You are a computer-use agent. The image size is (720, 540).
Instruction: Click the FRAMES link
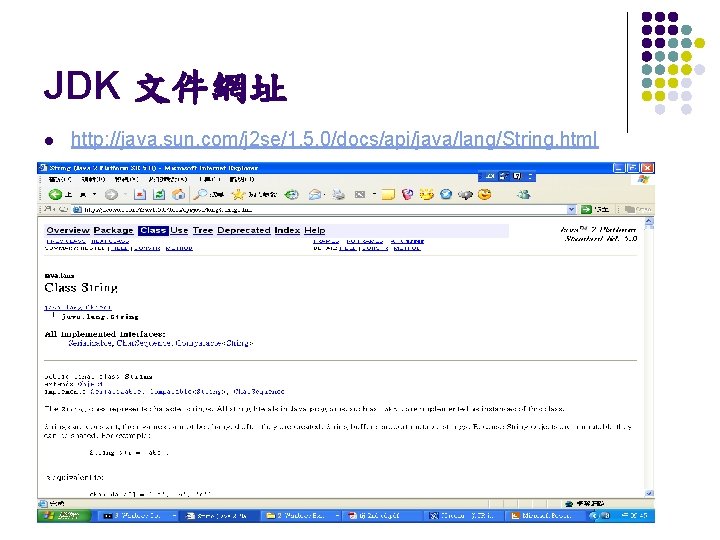coord(326,241)
